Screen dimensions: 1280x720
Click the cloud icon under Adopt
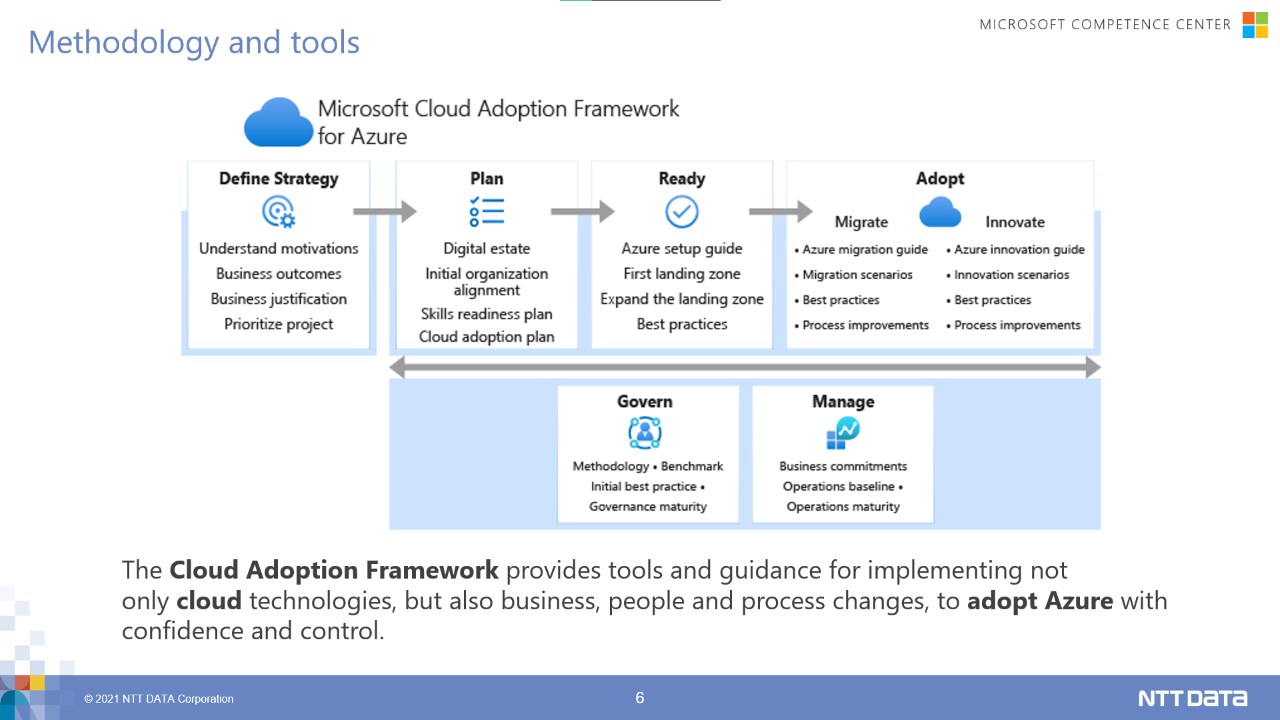(939, 212)
